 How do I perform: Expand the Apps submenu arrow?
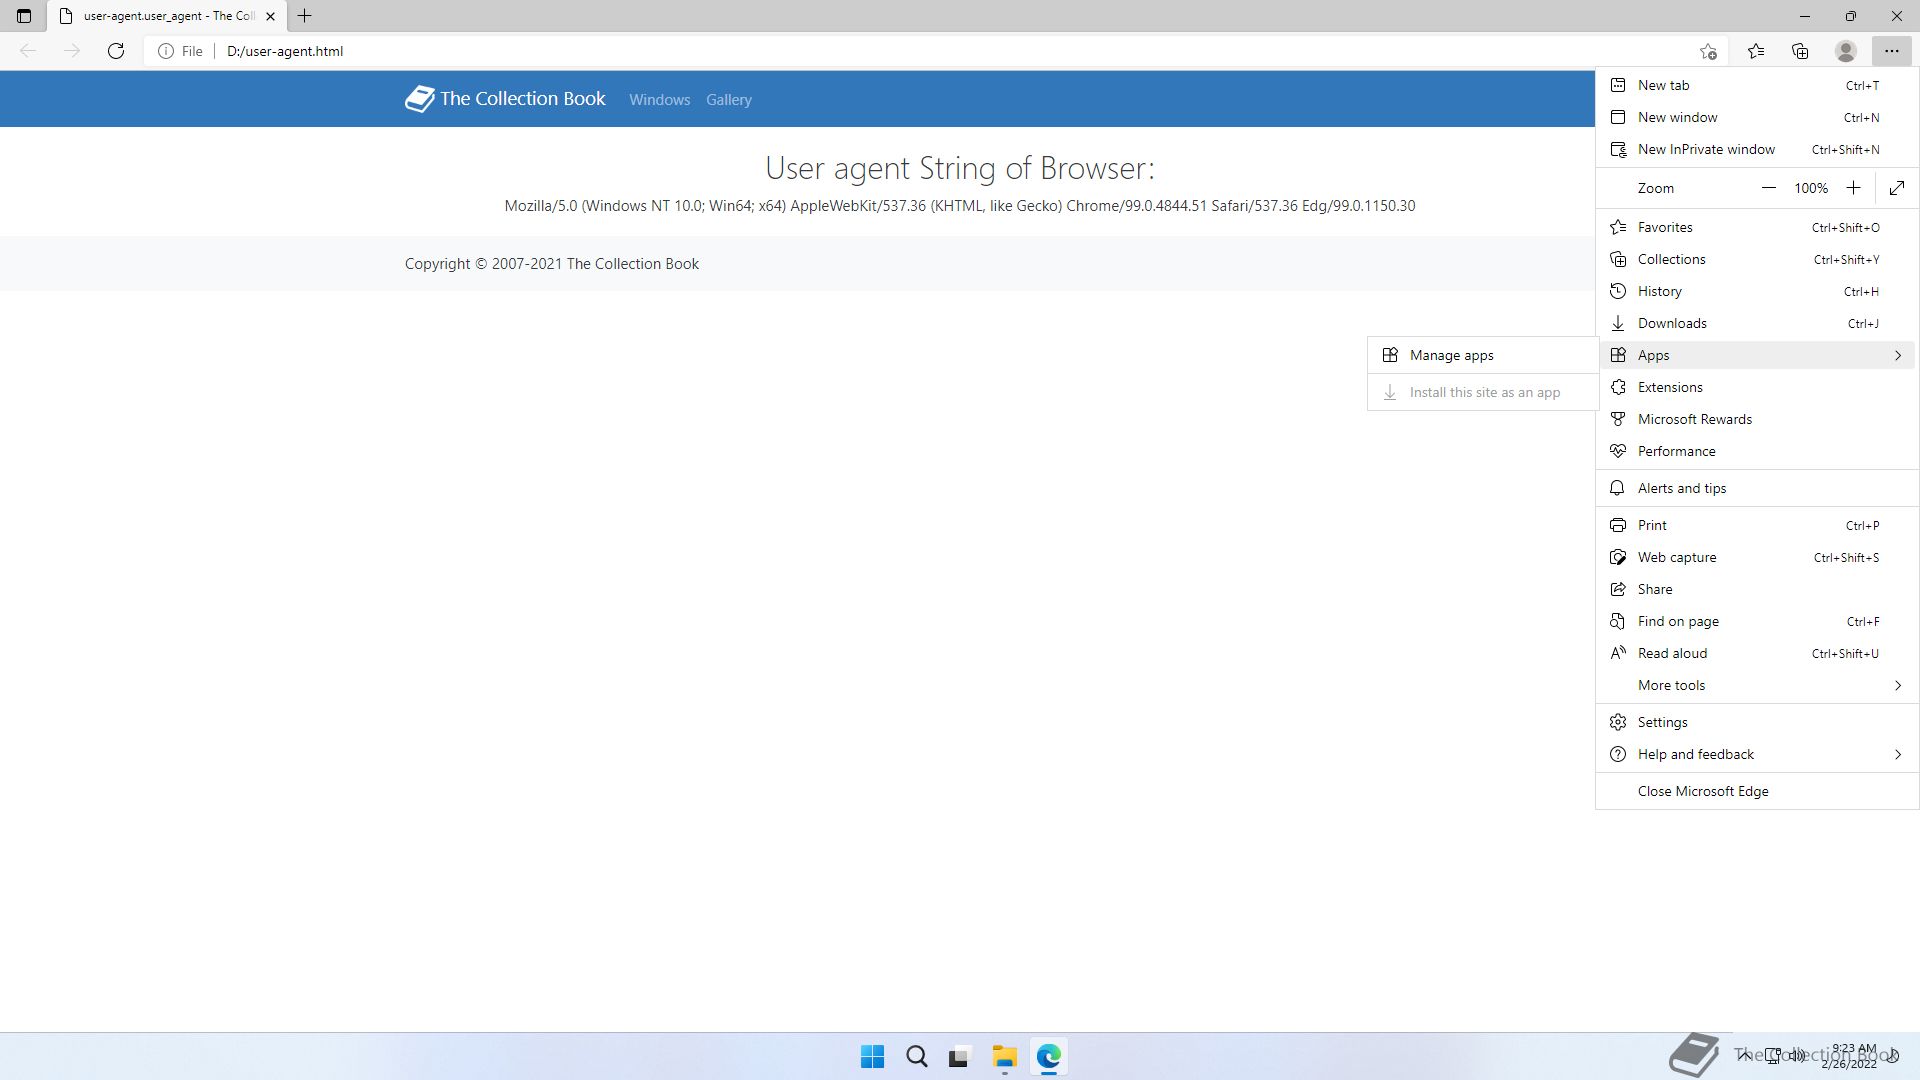coord(1897,355)
